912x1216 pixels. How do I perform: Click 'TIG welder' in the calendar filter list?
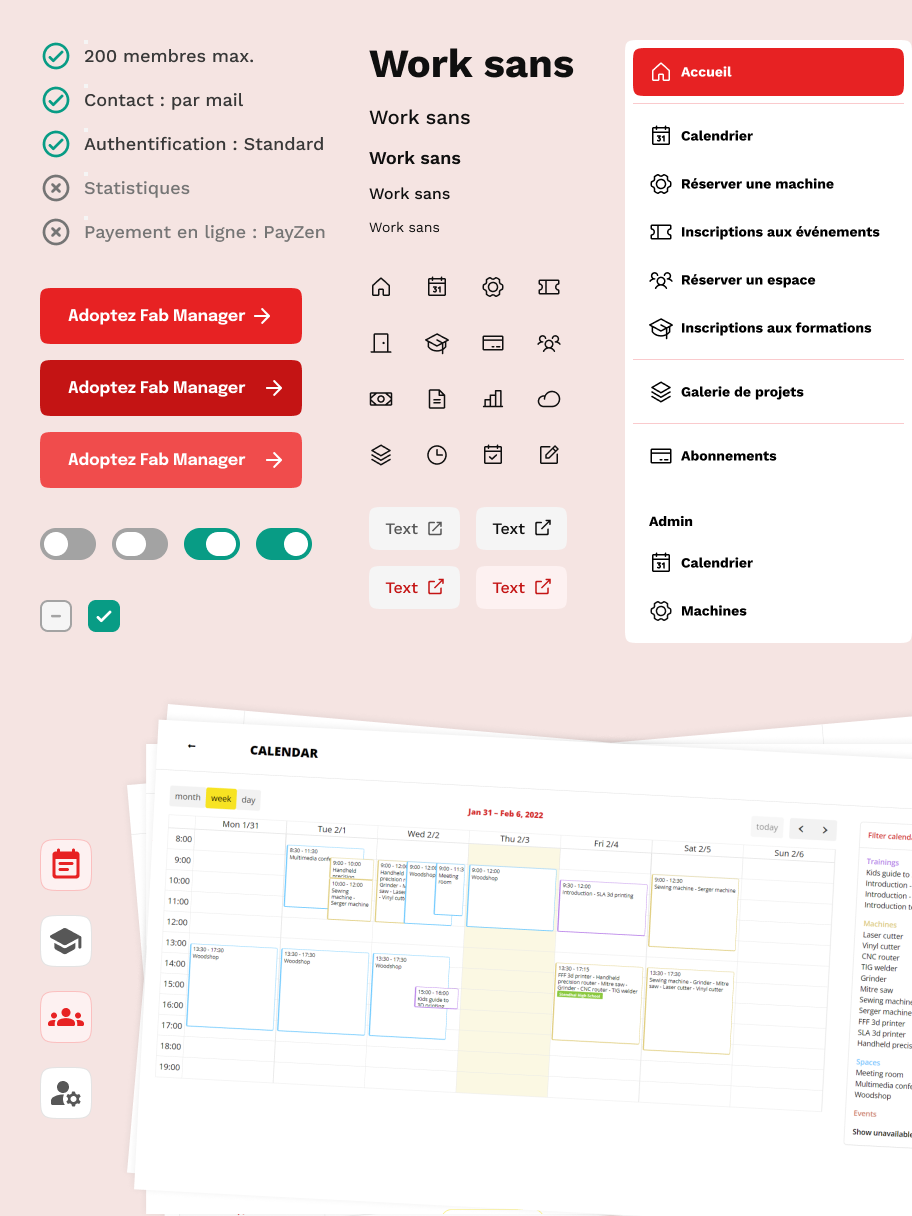click(x=880, y=968)
